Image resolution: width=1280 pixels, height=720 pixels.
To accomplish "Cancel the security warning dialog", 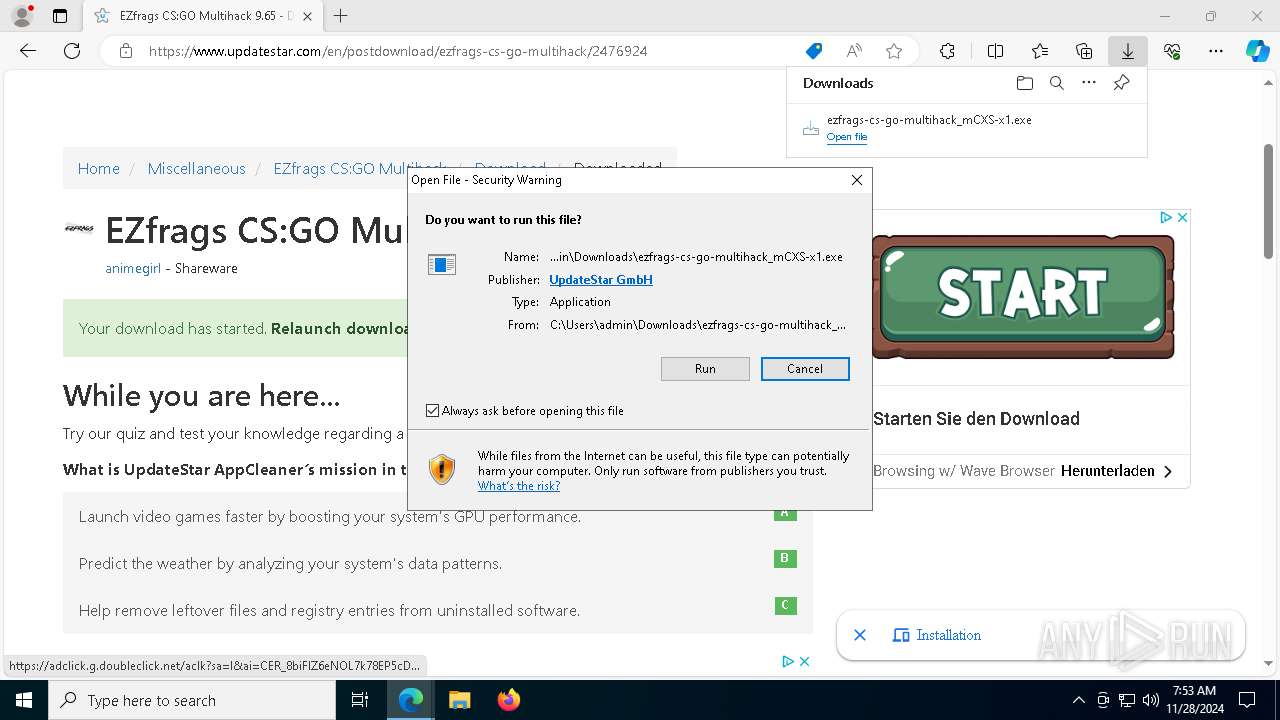I will click(x=805, y=369).
